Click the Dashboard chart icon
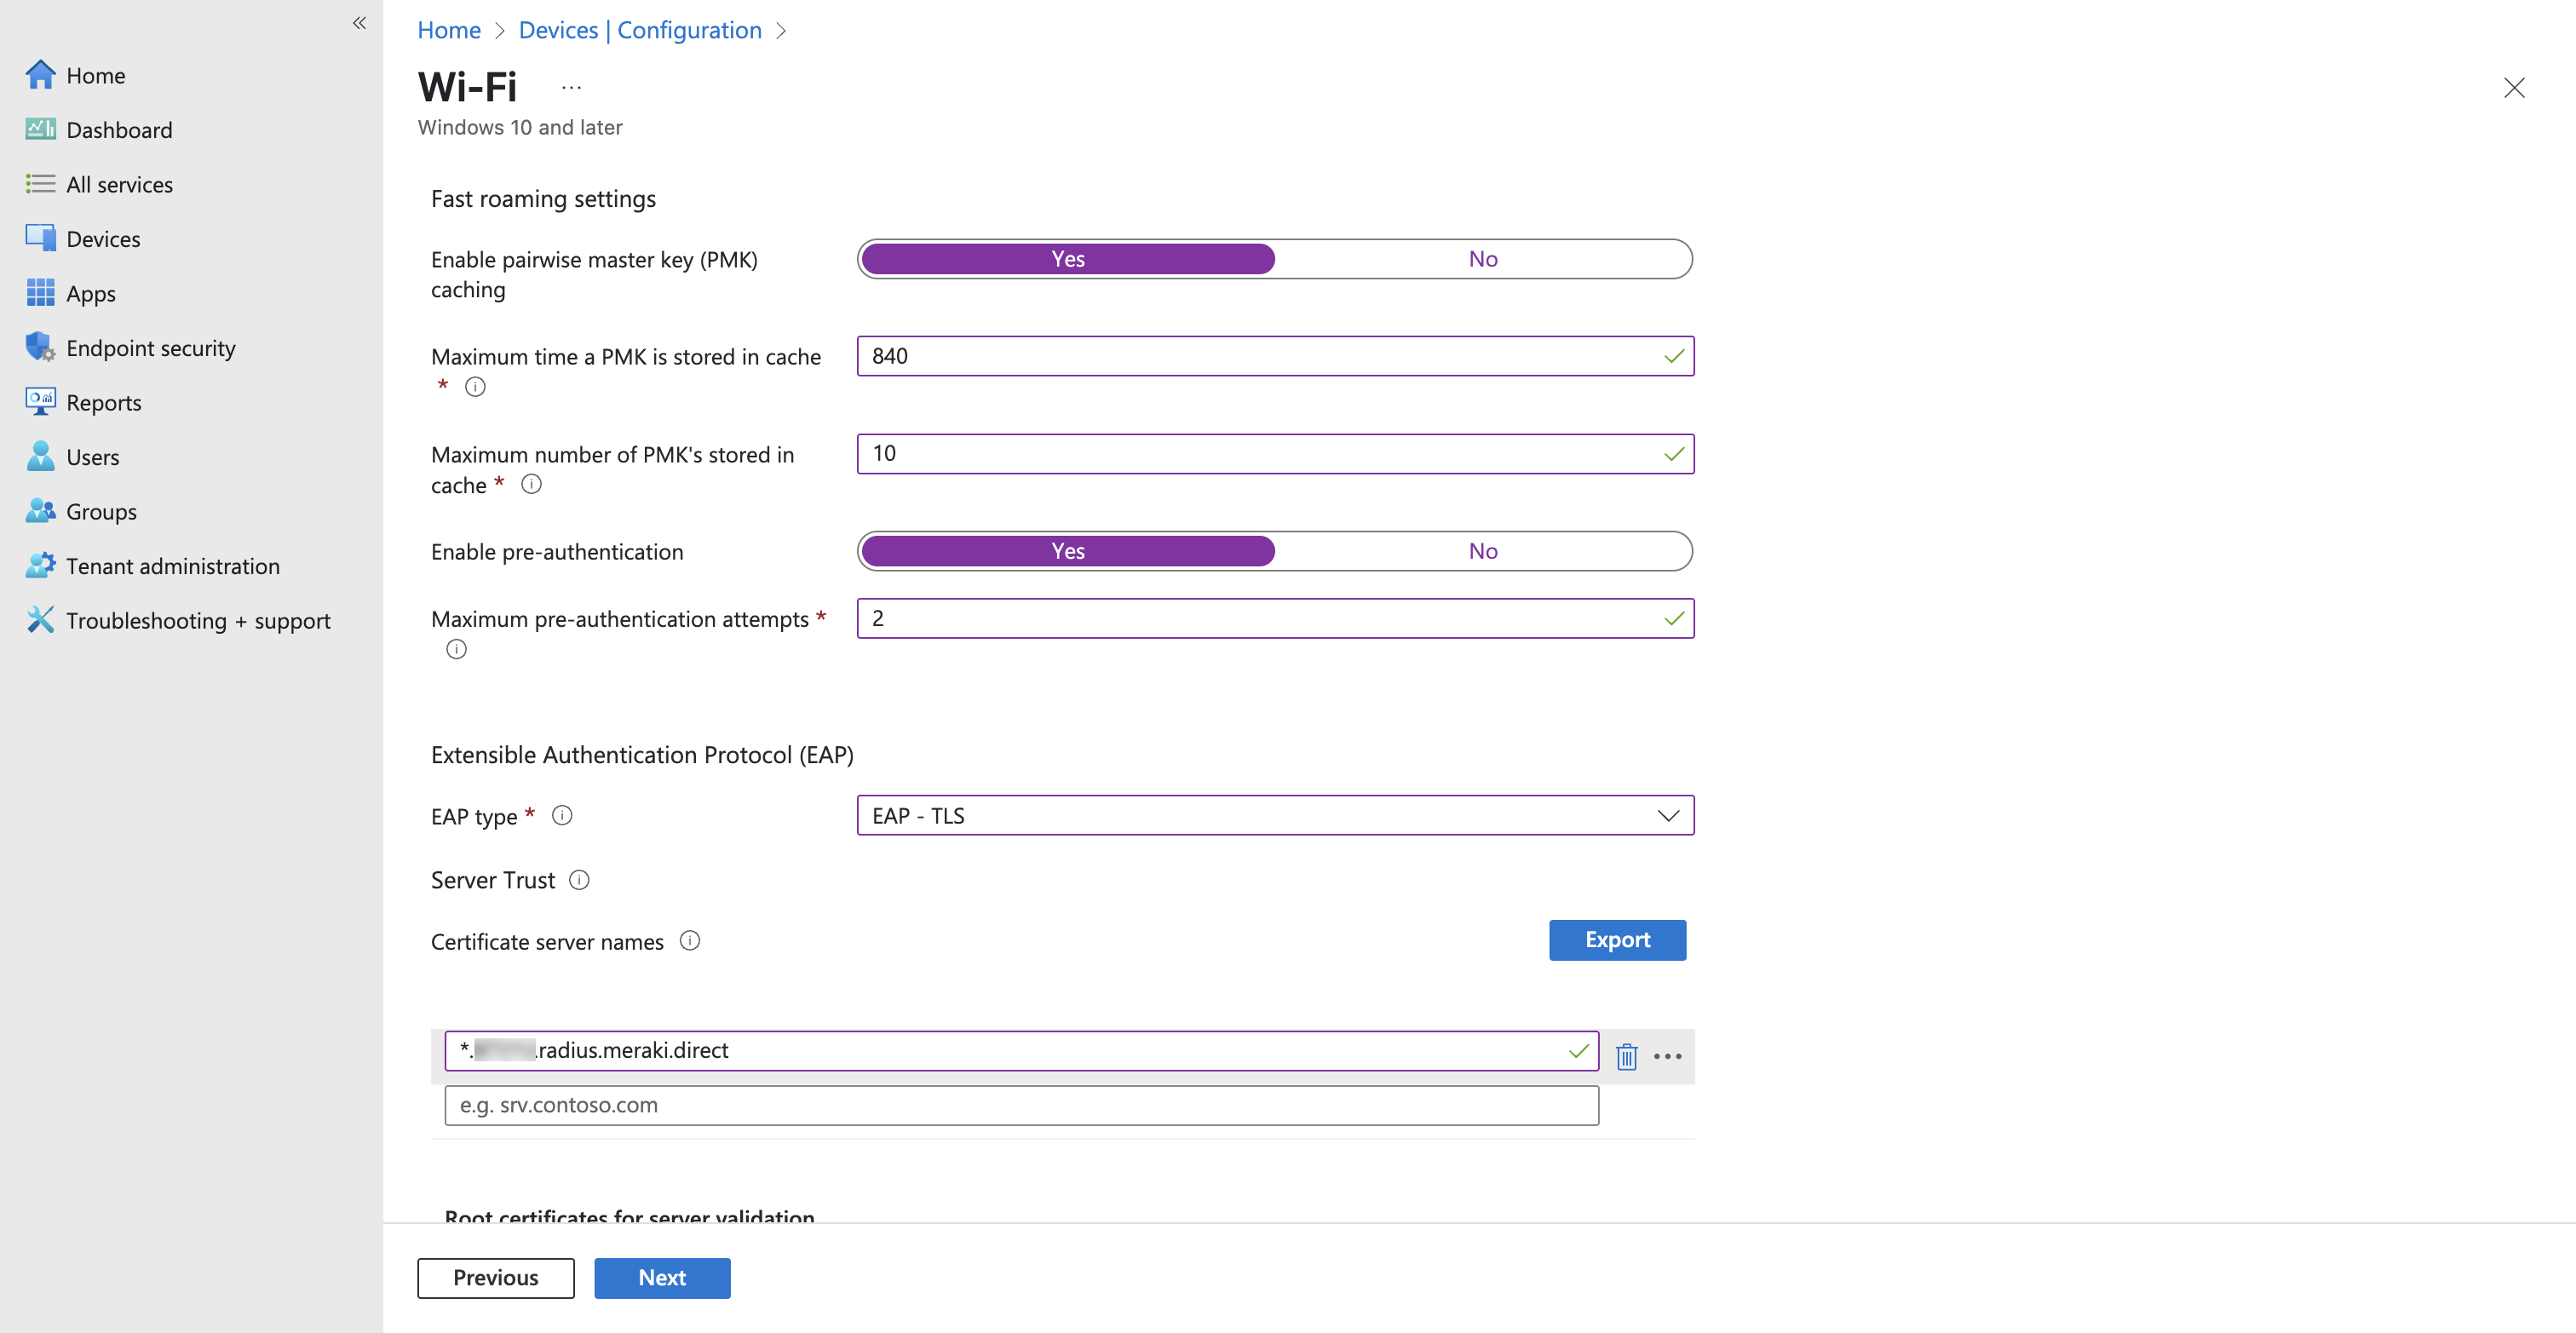Screen dimensions: 2576x1333 [40, 129]
